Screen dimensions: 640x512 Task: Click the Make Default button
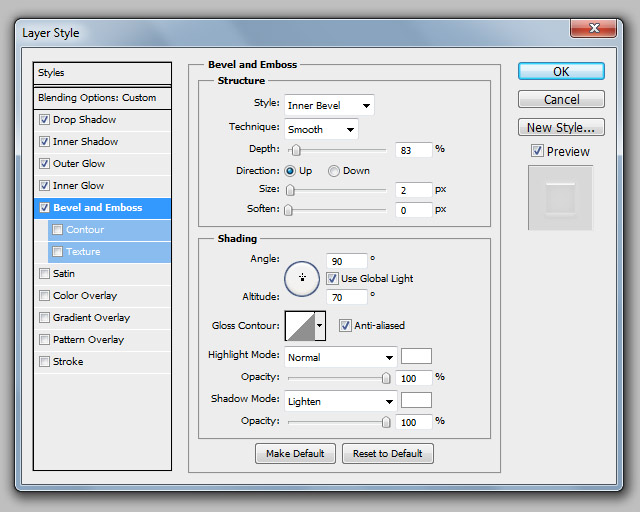pyautogui.click(x=295, y=454)
